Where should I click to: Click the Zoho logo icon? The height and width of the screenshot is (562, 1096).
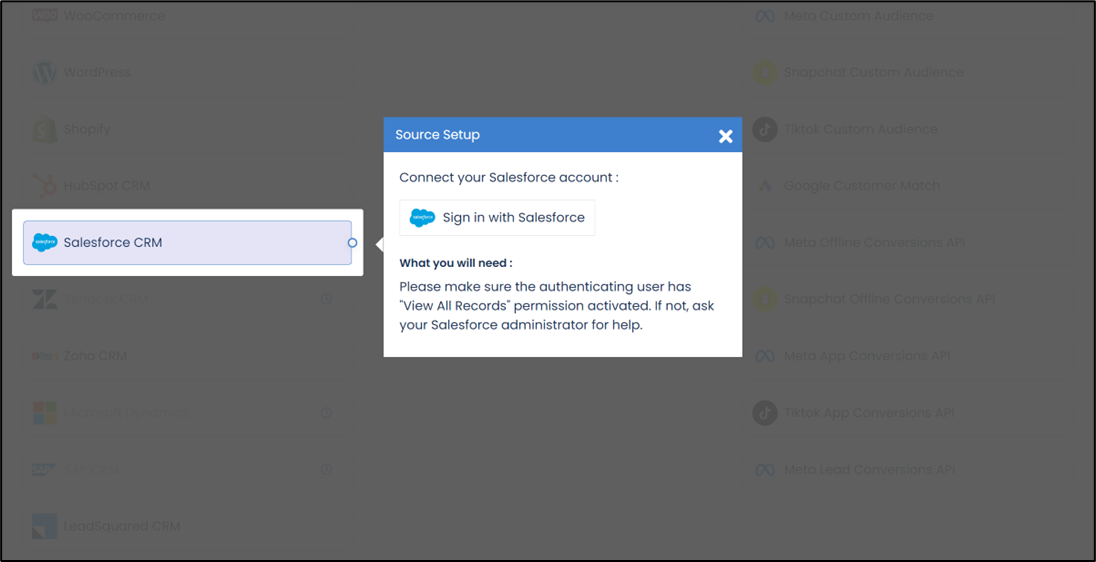pyautogui.click(x=45, y=356)
